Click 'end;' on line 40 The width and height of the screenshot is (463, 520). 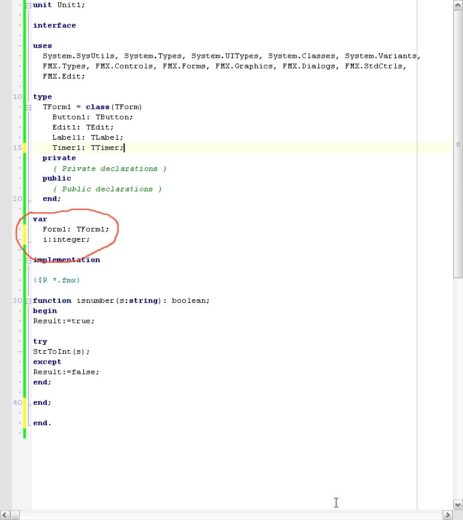tap(42, 403)
